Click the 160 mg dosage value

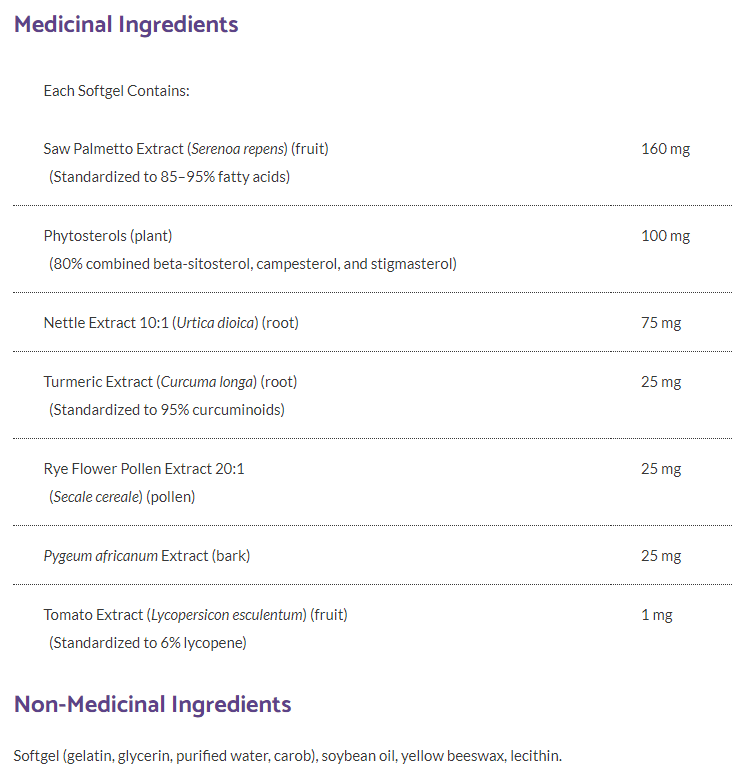pos(665,149)
